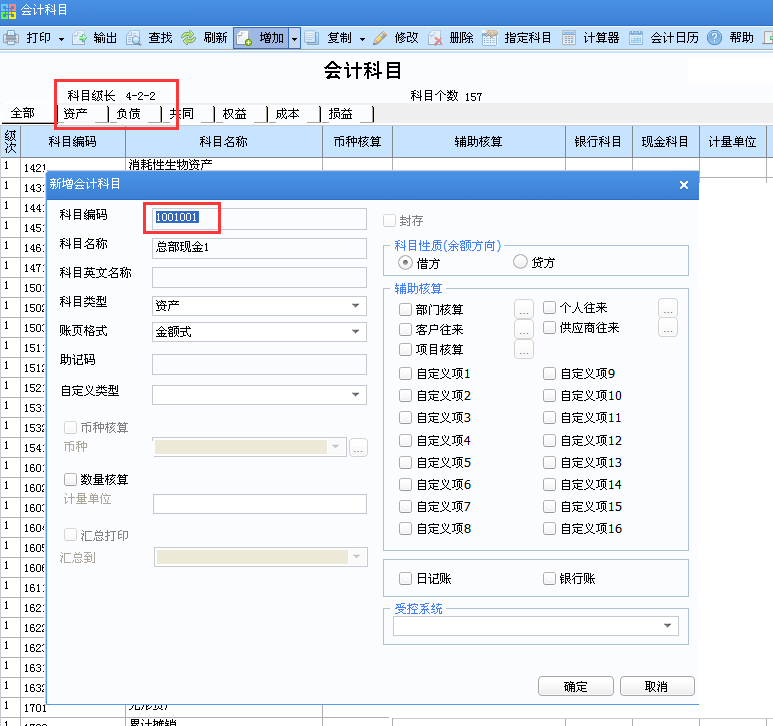Click the Modify (修改) pencil icon
Viewport: 773px width, 726px height.
(x=380, y=38)
